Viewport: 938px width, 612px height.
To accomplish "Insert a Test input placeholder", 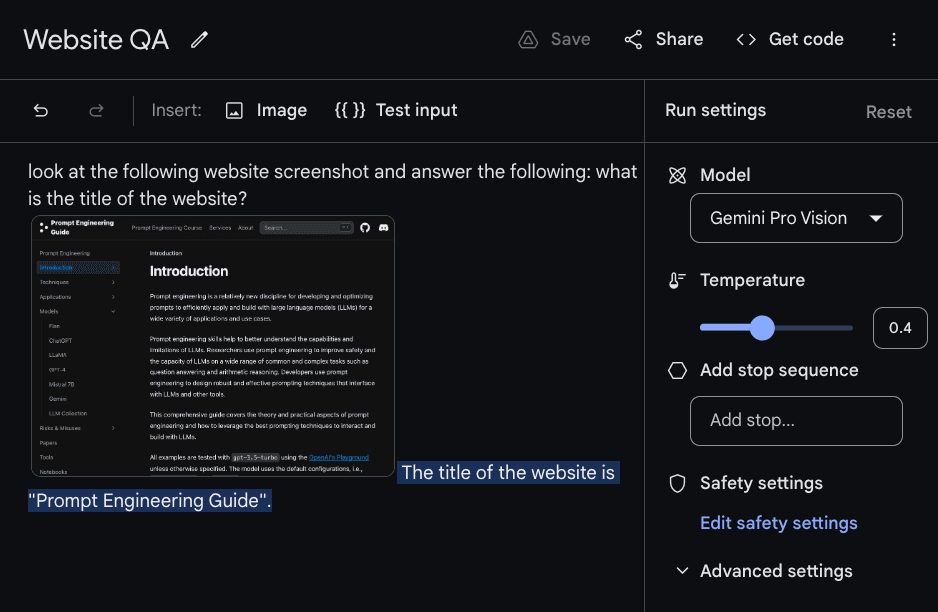I will click(398, 110).
